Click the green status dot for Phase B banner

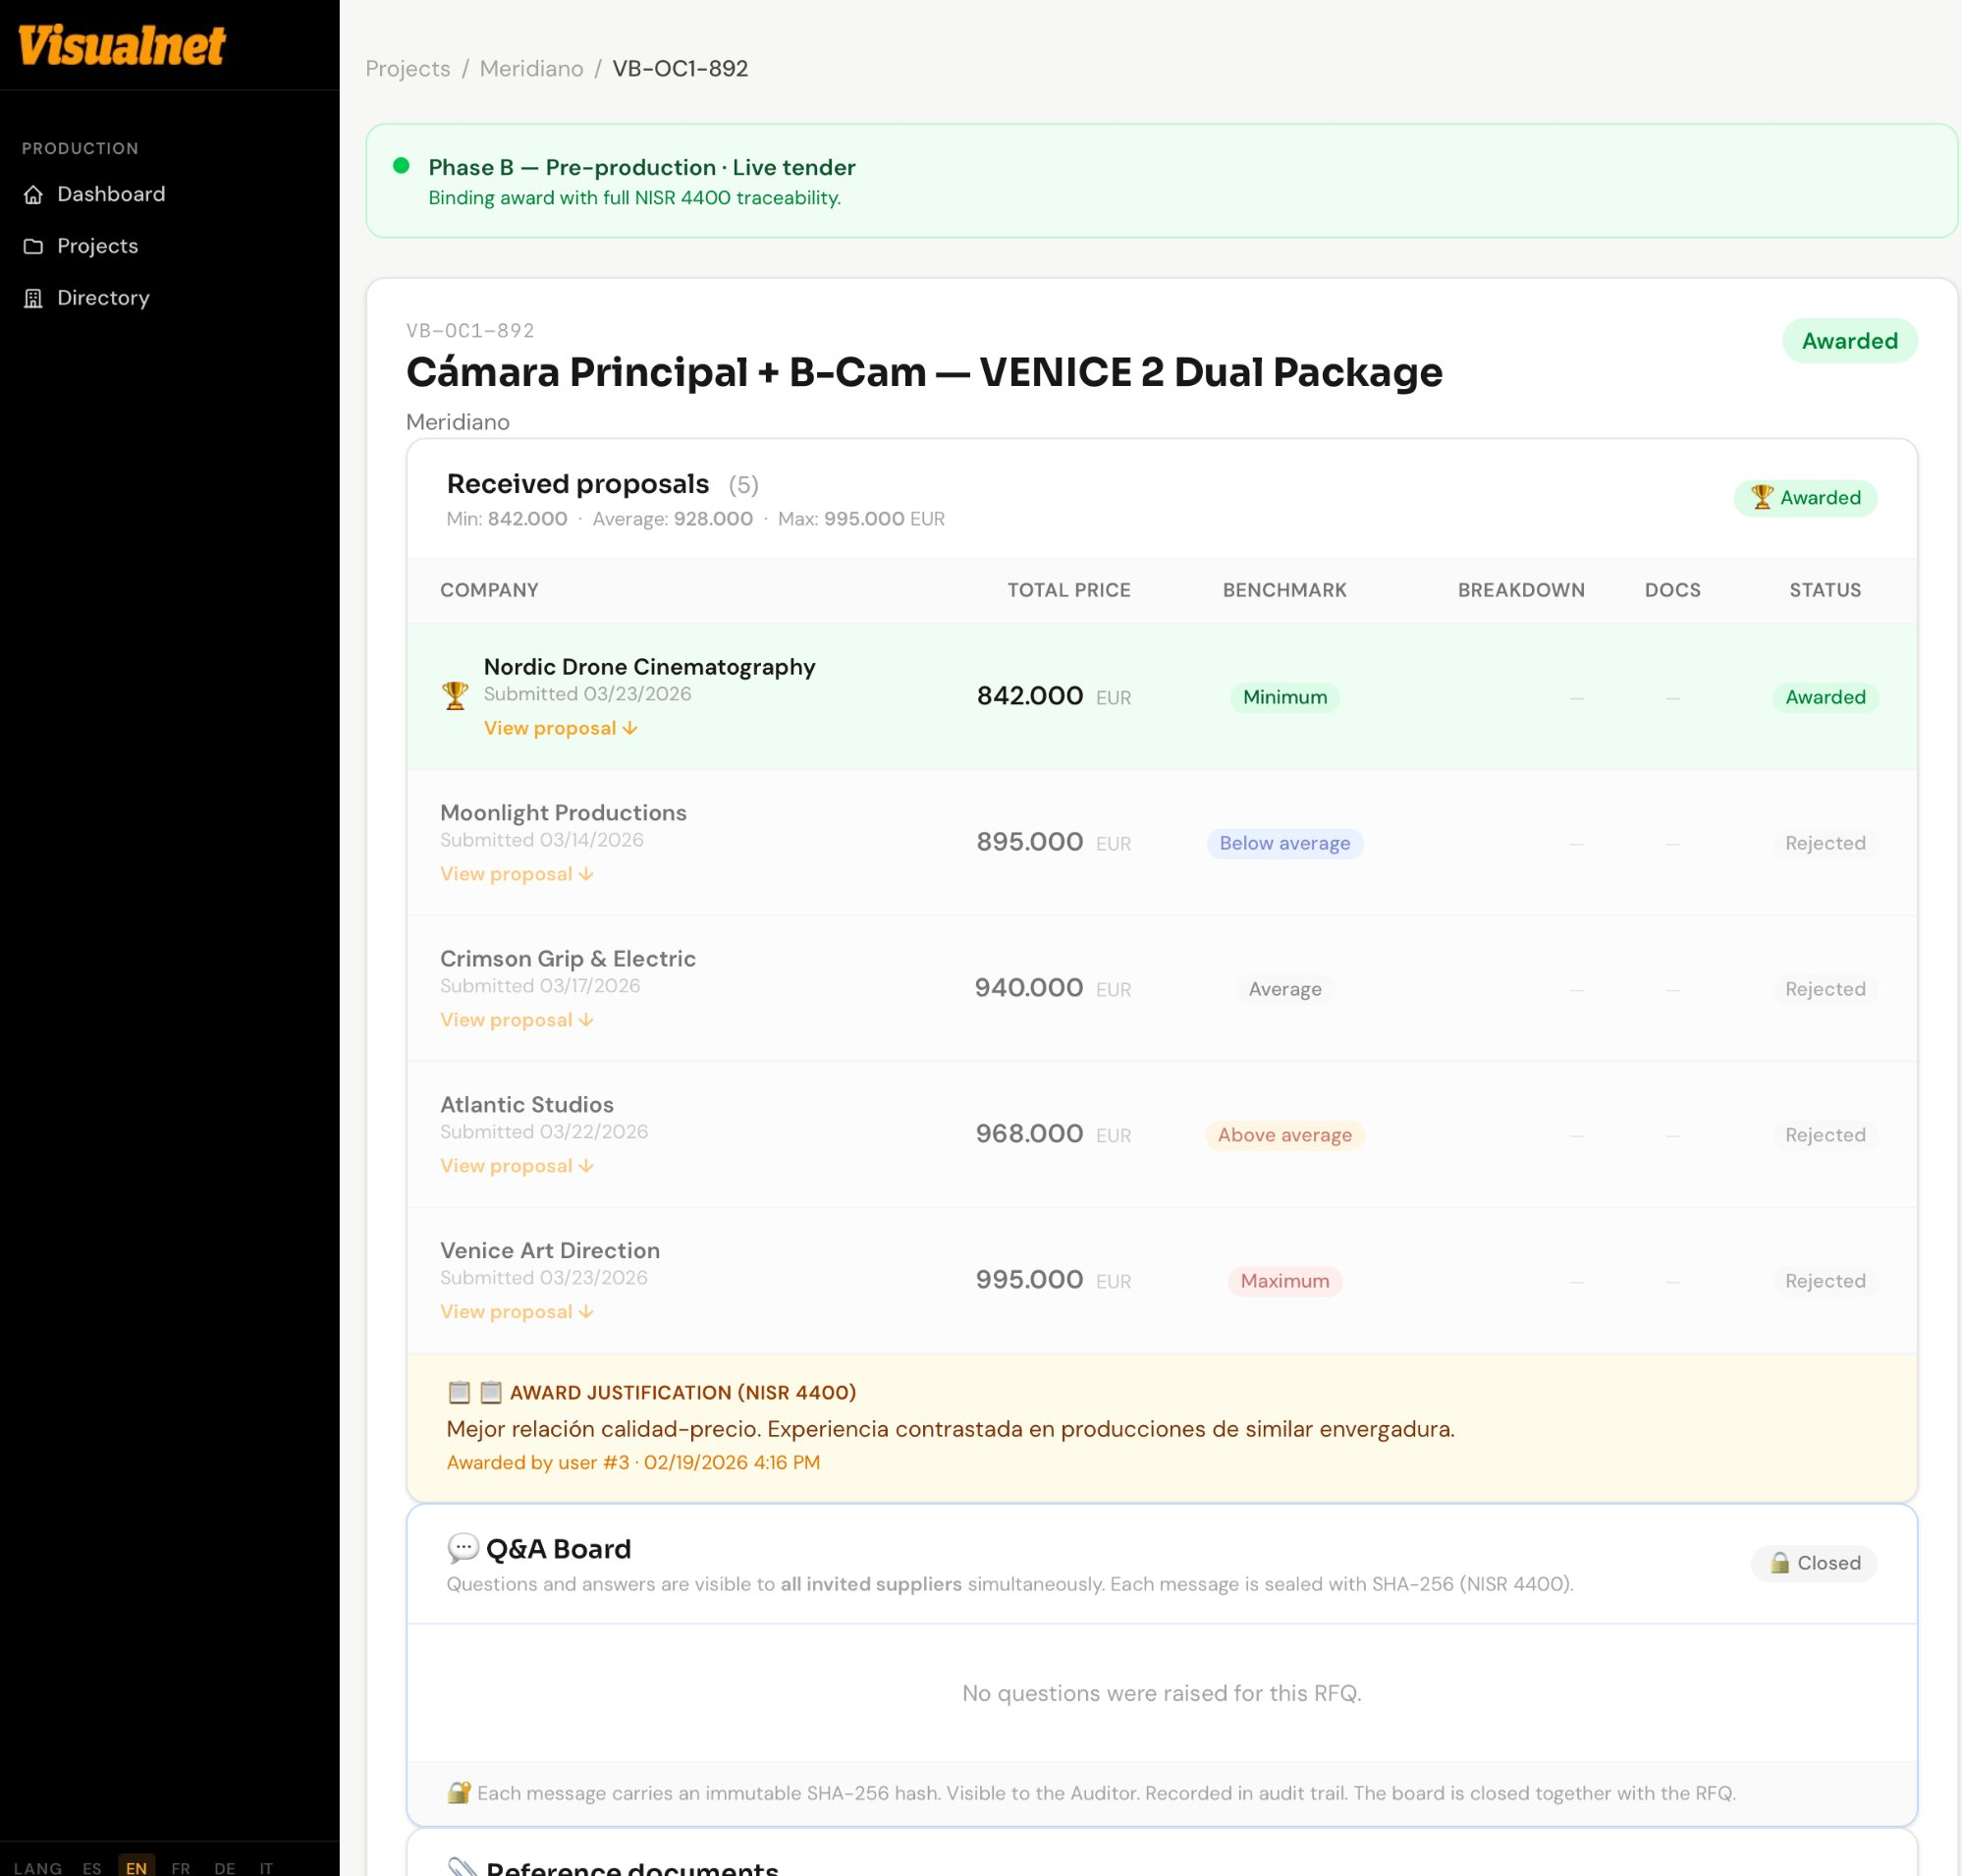tap(400, 167)
